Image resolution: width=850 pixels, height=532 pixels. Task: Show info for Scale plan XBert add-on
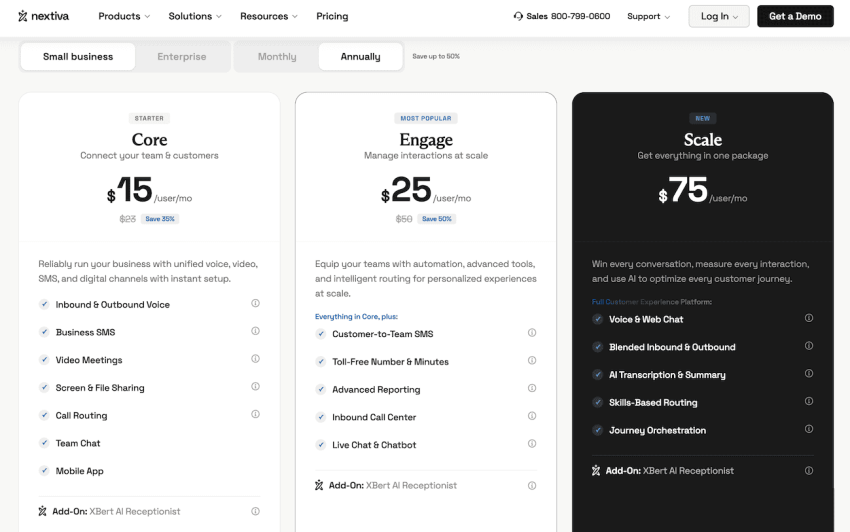click(x=809, y=470)
